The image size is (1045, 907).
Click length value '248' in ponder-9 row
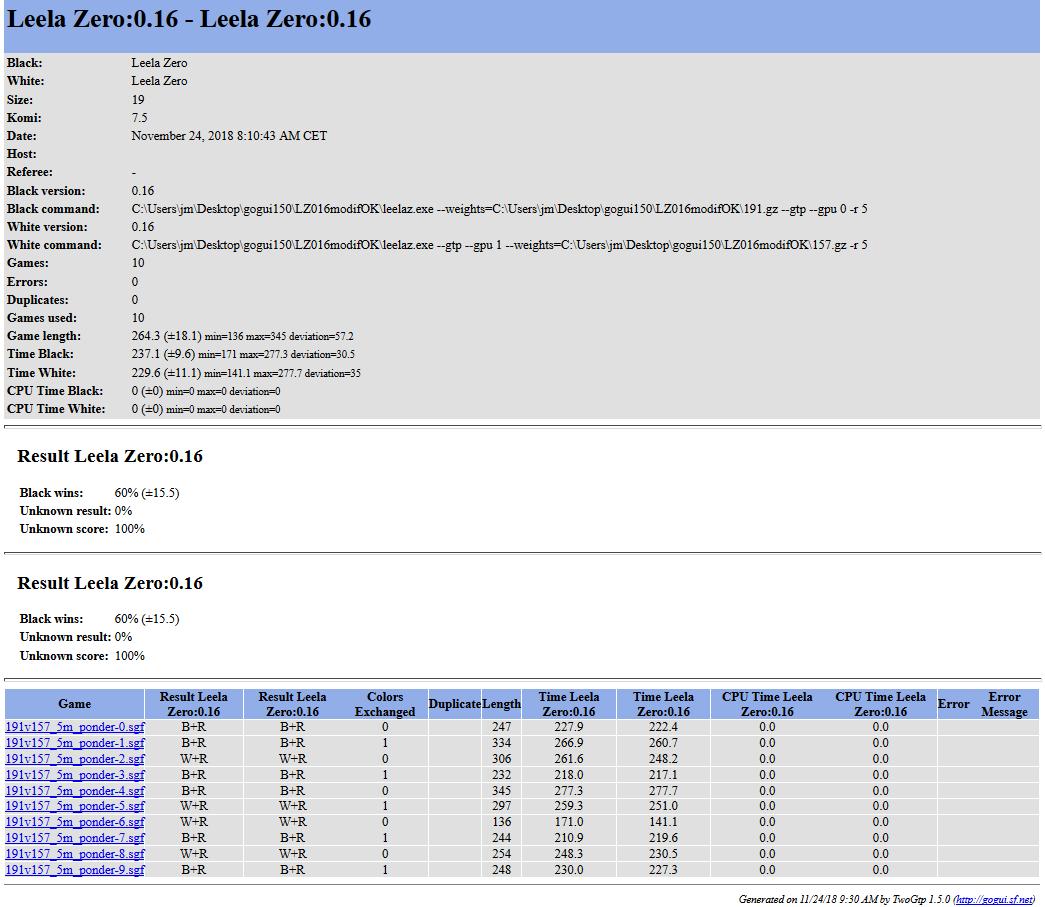(501, 870)
